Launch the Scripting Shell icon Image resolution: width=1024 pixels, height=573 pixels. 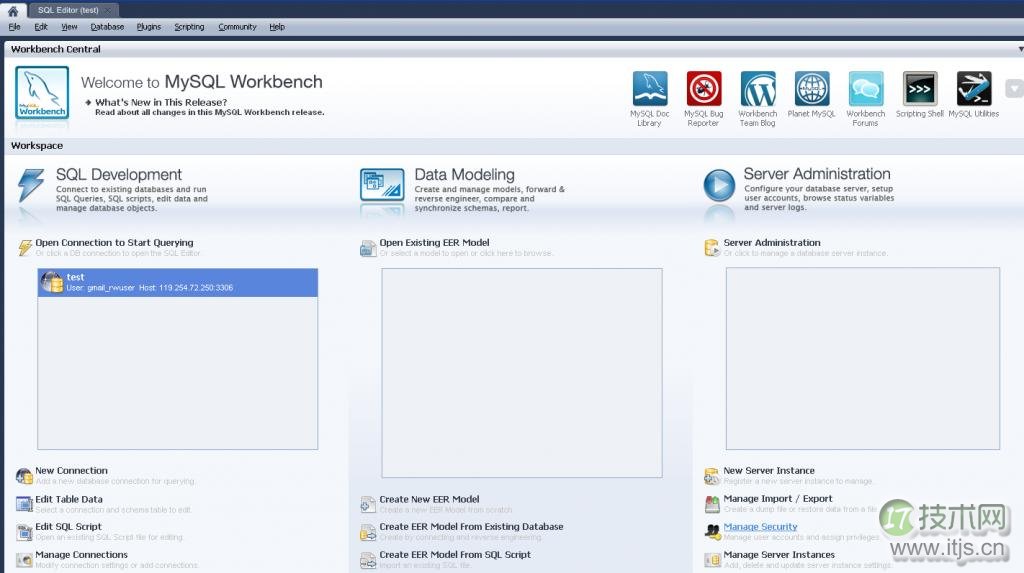(919, 90)
